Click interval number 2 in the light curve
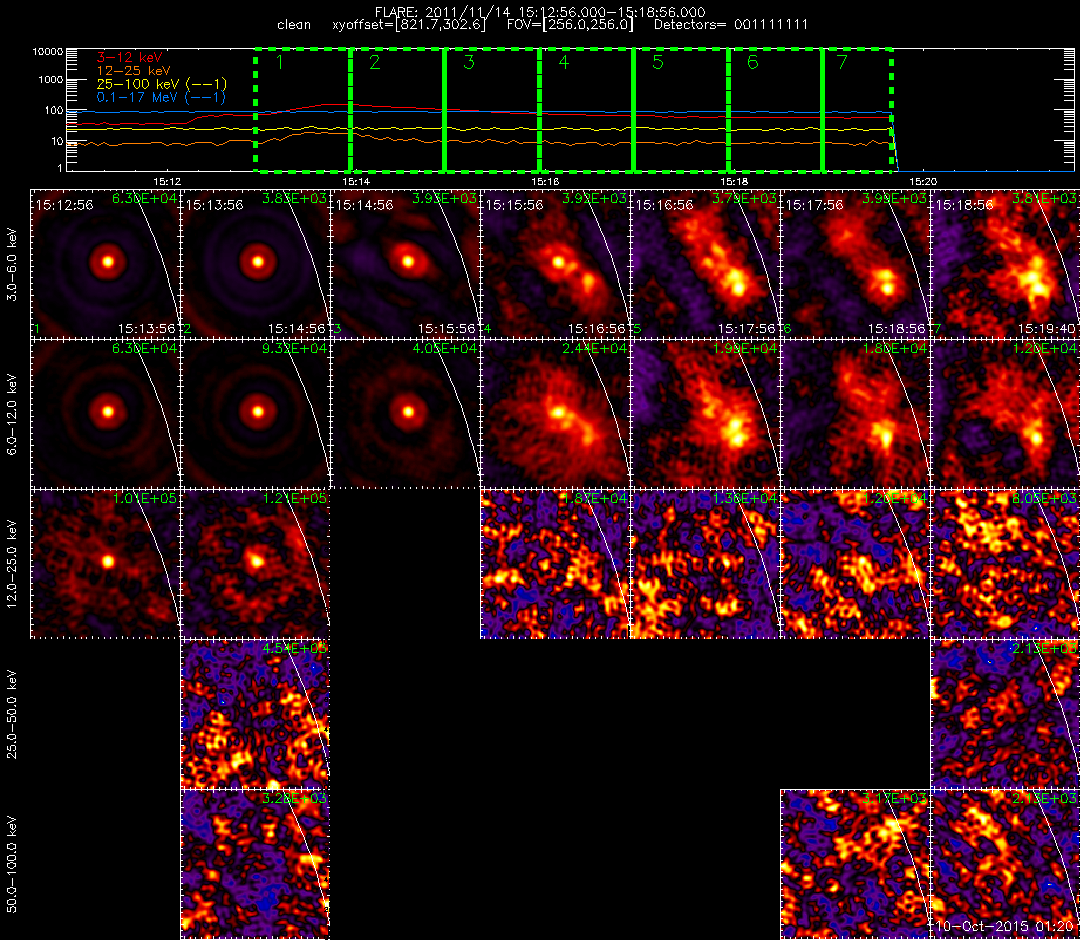Screen dimensions: 1080x940 pos(375,63)
